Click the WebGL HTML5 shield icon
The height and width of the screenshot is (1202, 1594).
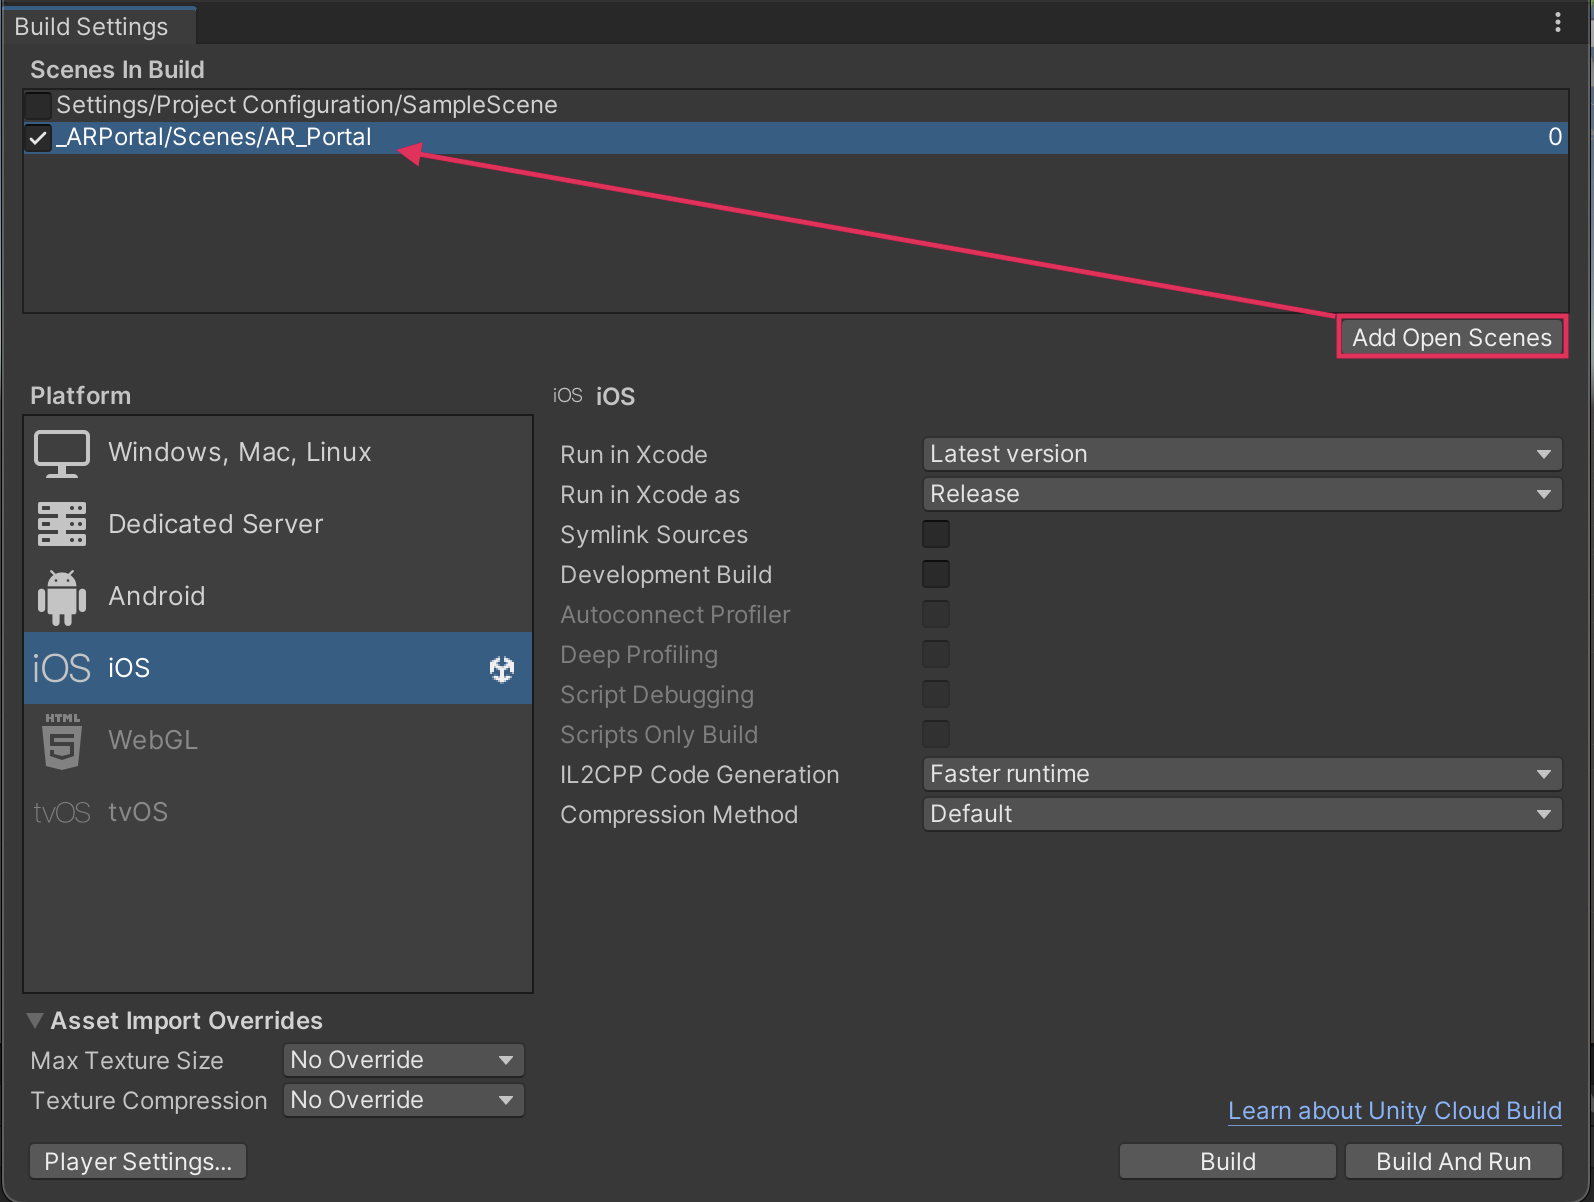coord(62,741)
